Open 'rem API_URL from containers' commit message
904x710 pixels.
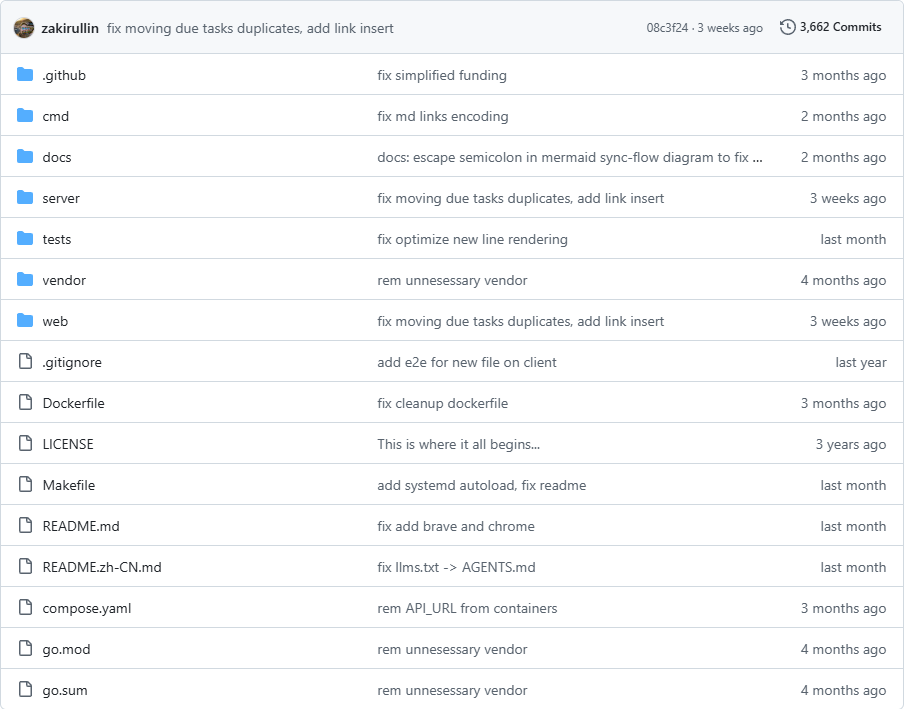coord(467,608)
